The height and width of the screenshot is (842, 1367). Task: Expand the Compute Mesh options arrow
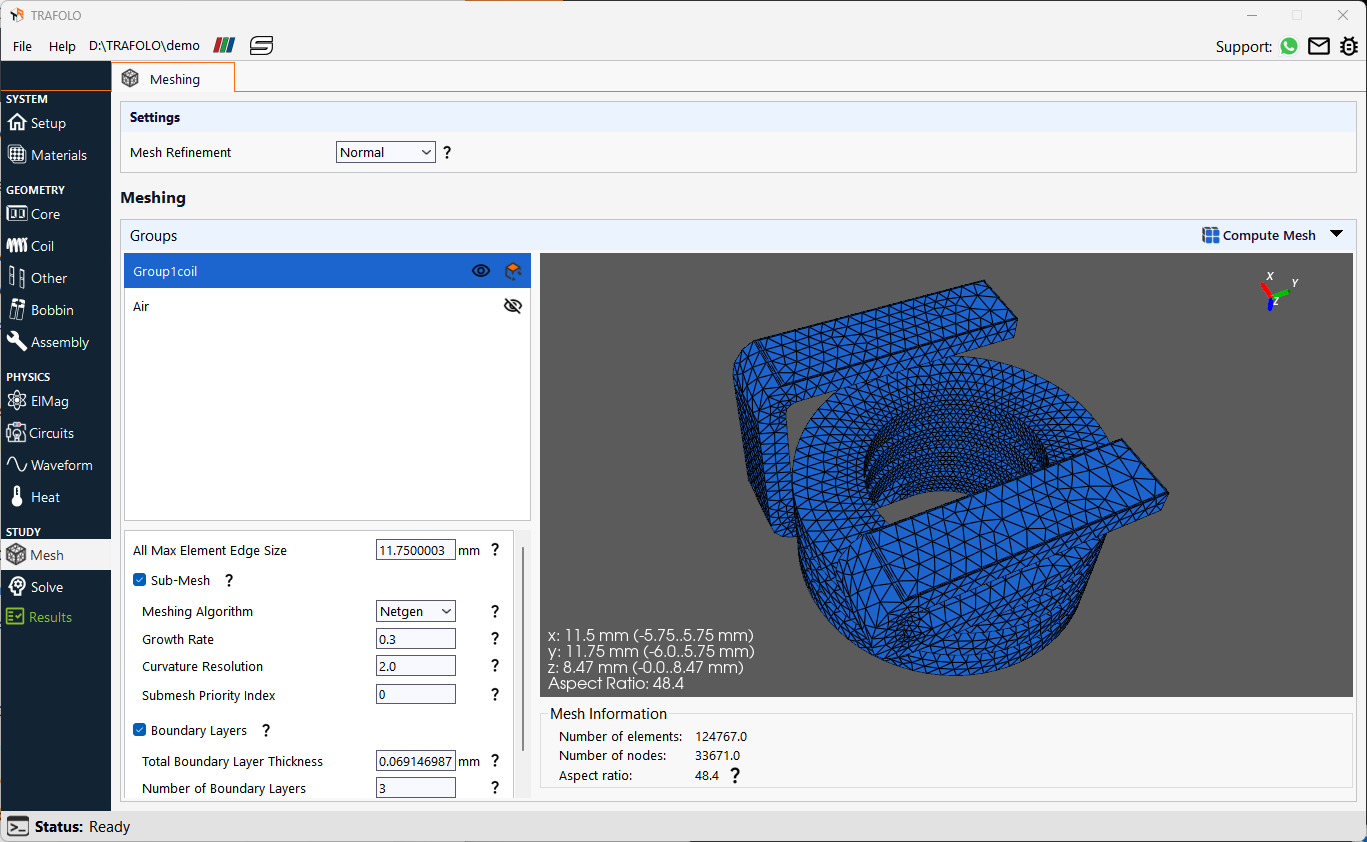point(1337,234)
